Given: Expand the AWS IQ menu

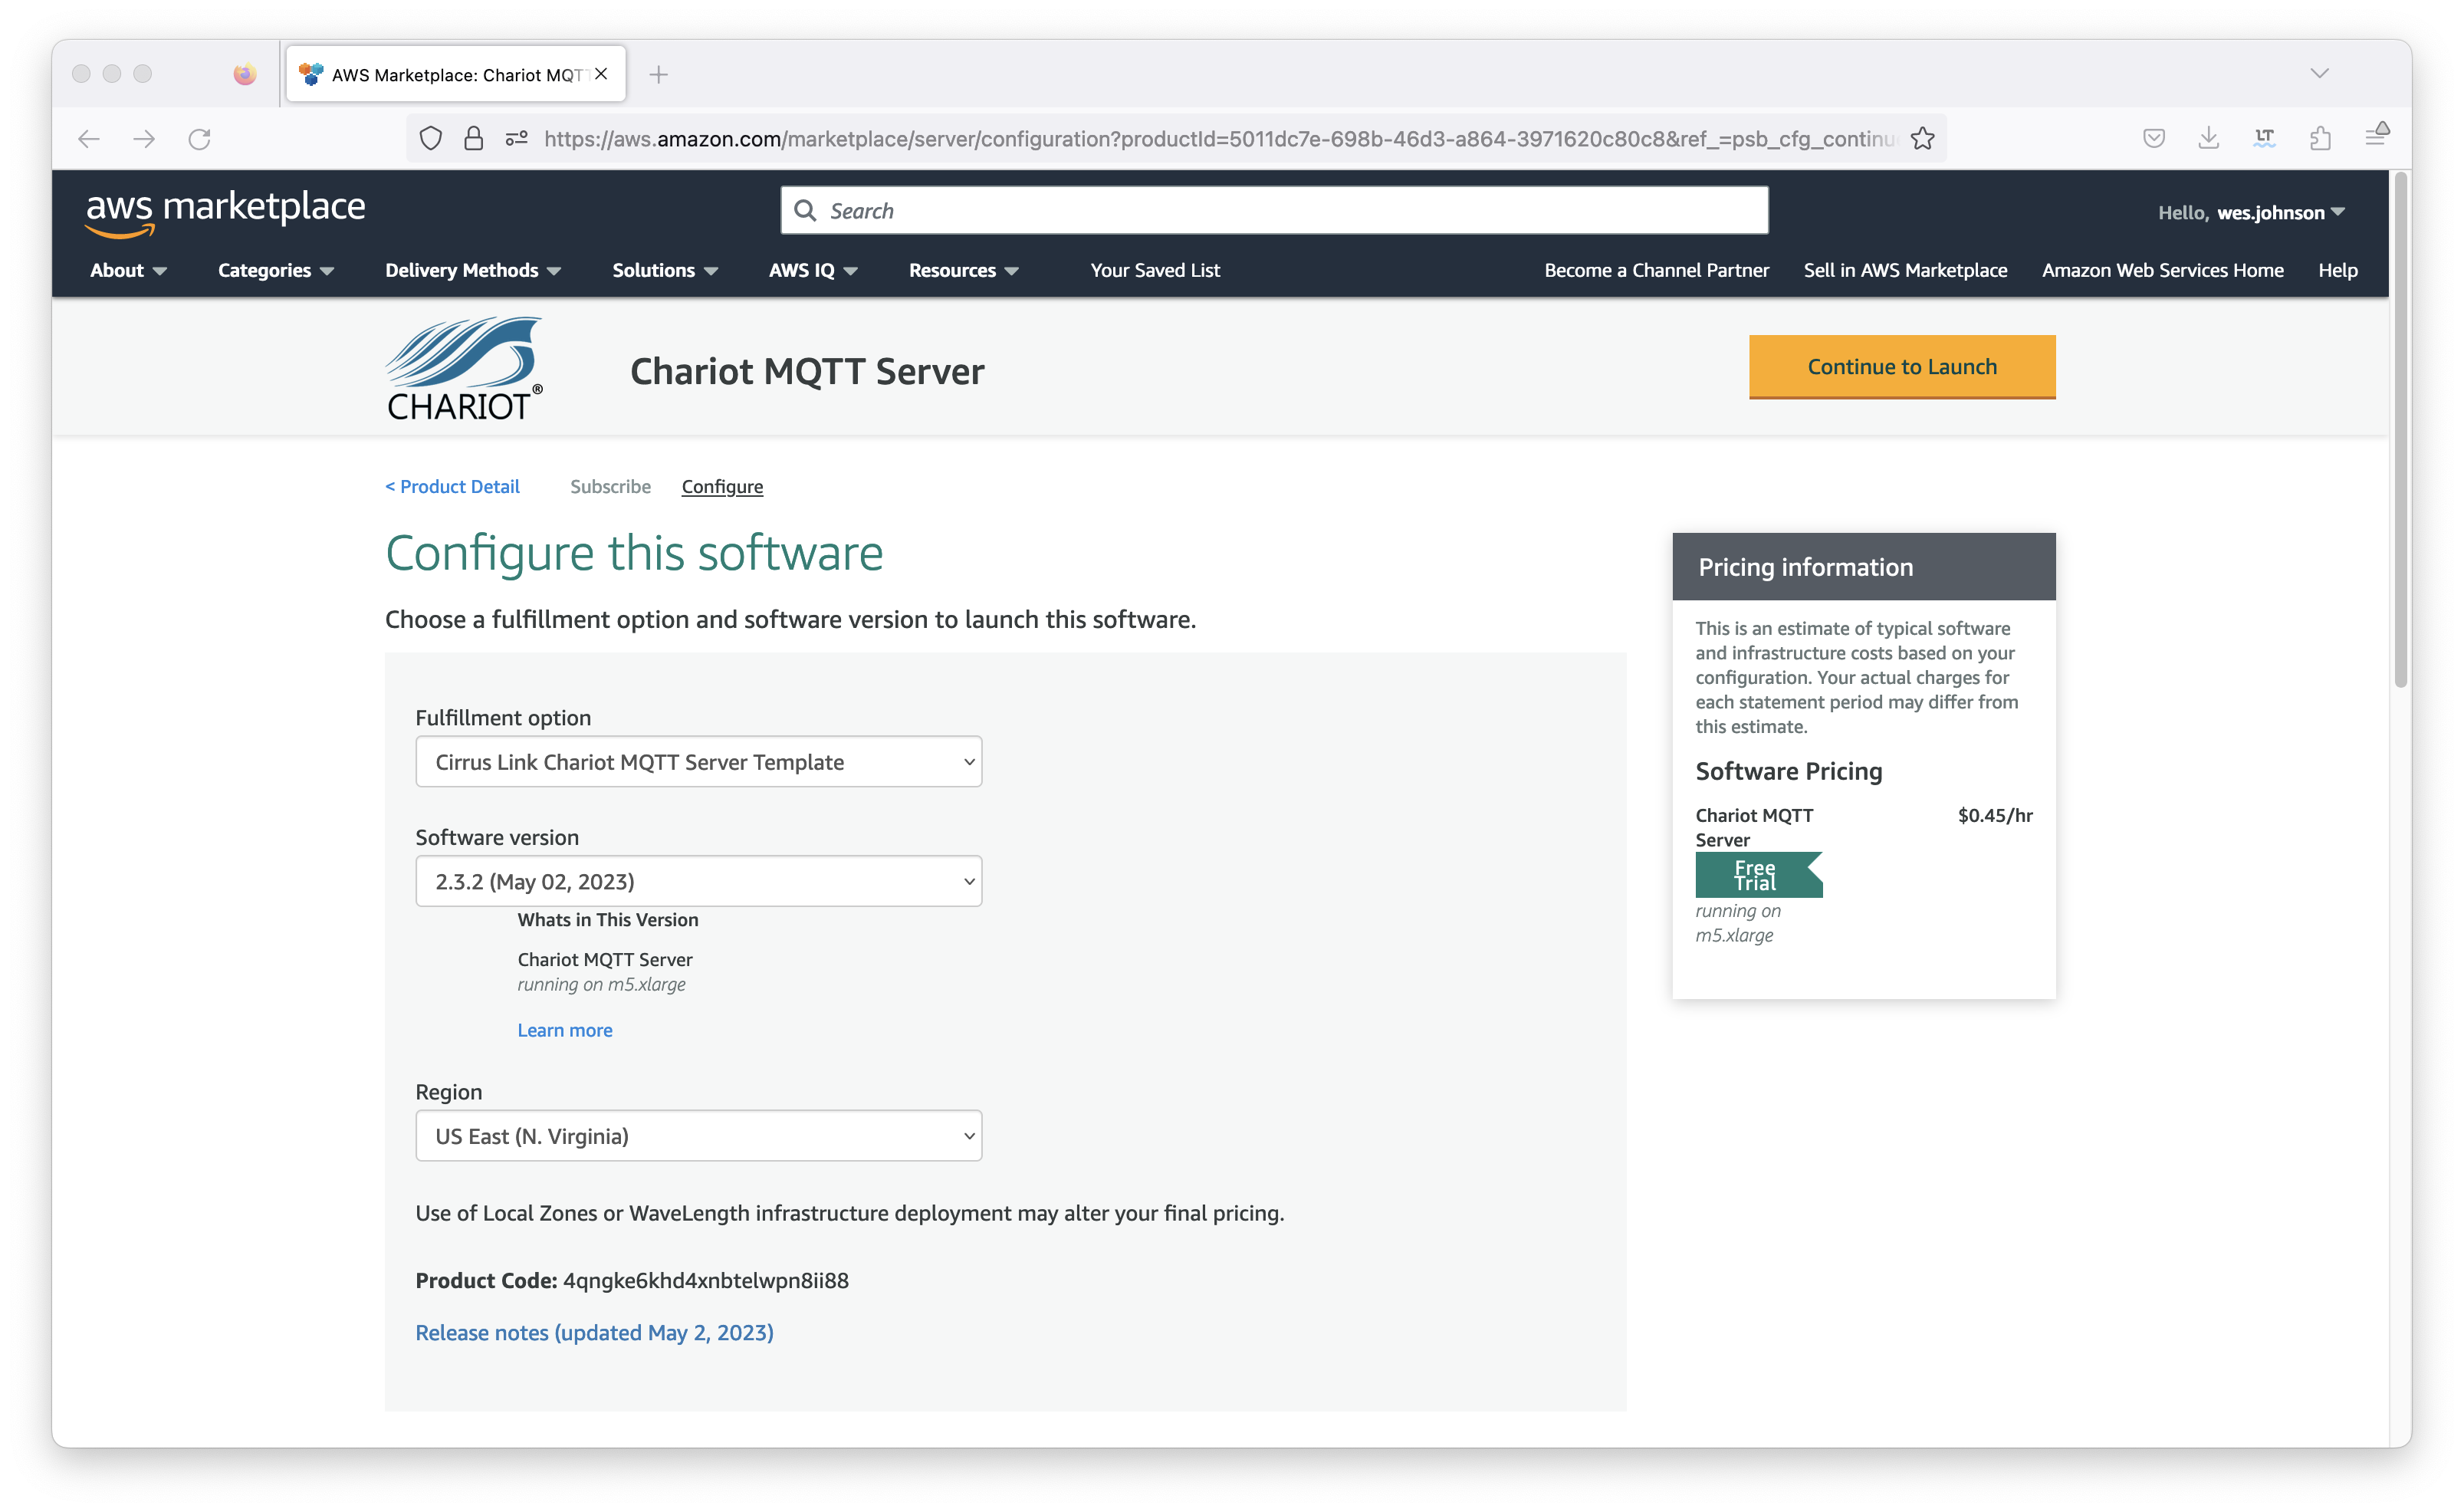Looking at the screenshot, I should [x=813, y=270].
